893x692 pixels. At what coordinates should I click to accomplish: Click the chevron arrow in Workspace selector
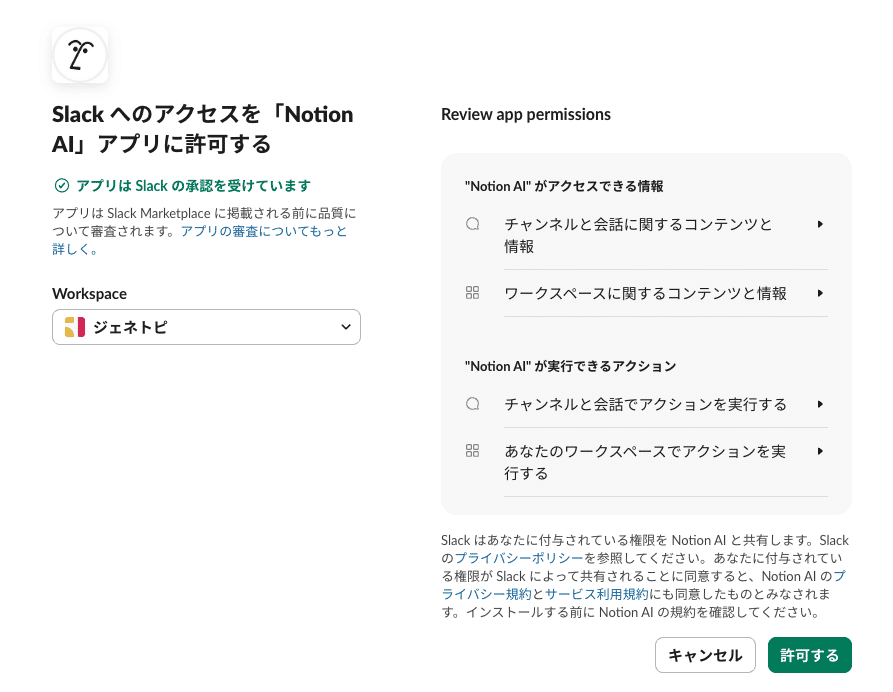pos(346,327)
